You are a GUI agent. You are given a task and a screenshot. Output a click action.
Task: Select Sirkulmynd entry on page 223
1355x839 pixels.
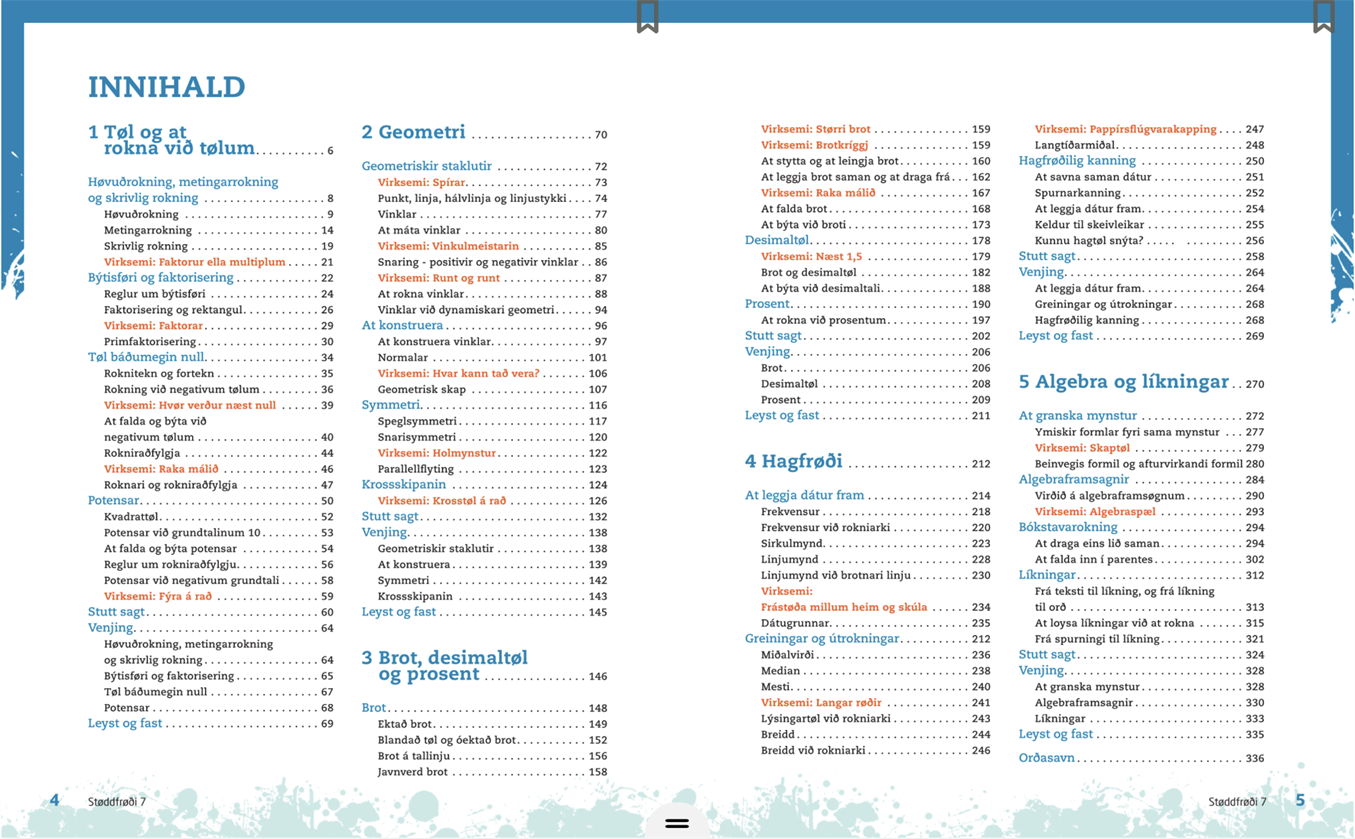(x=876, y=543)
